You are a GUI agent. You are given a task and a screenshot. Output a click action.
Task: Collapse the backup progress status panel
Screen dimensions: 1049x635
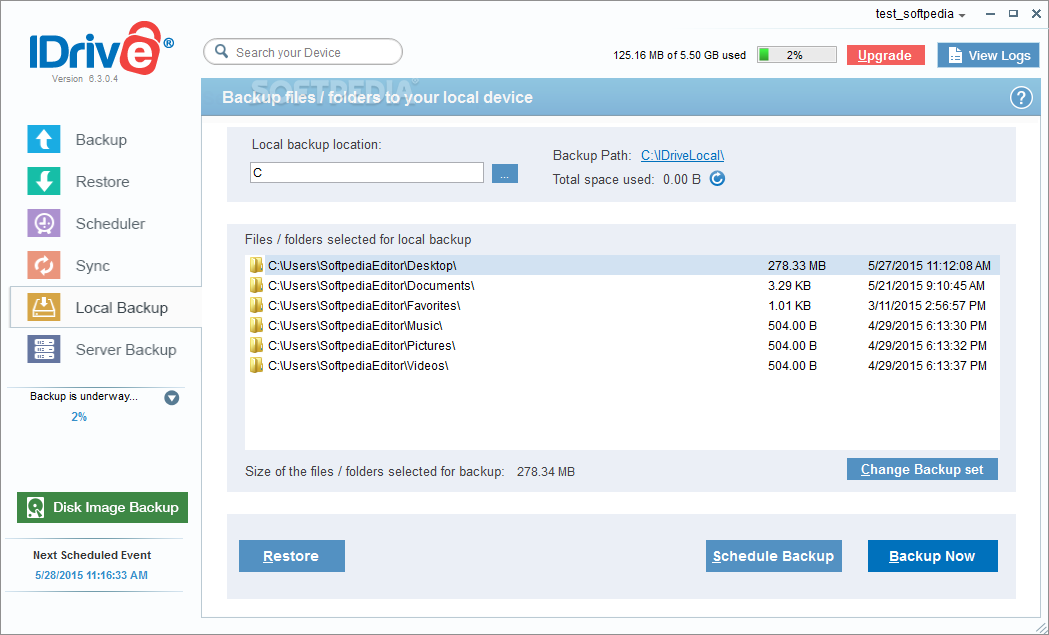171,397
